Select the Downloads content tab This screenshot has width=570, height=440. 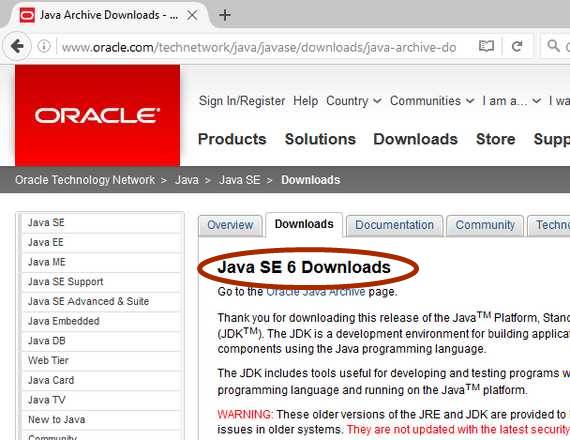[304, 224]
